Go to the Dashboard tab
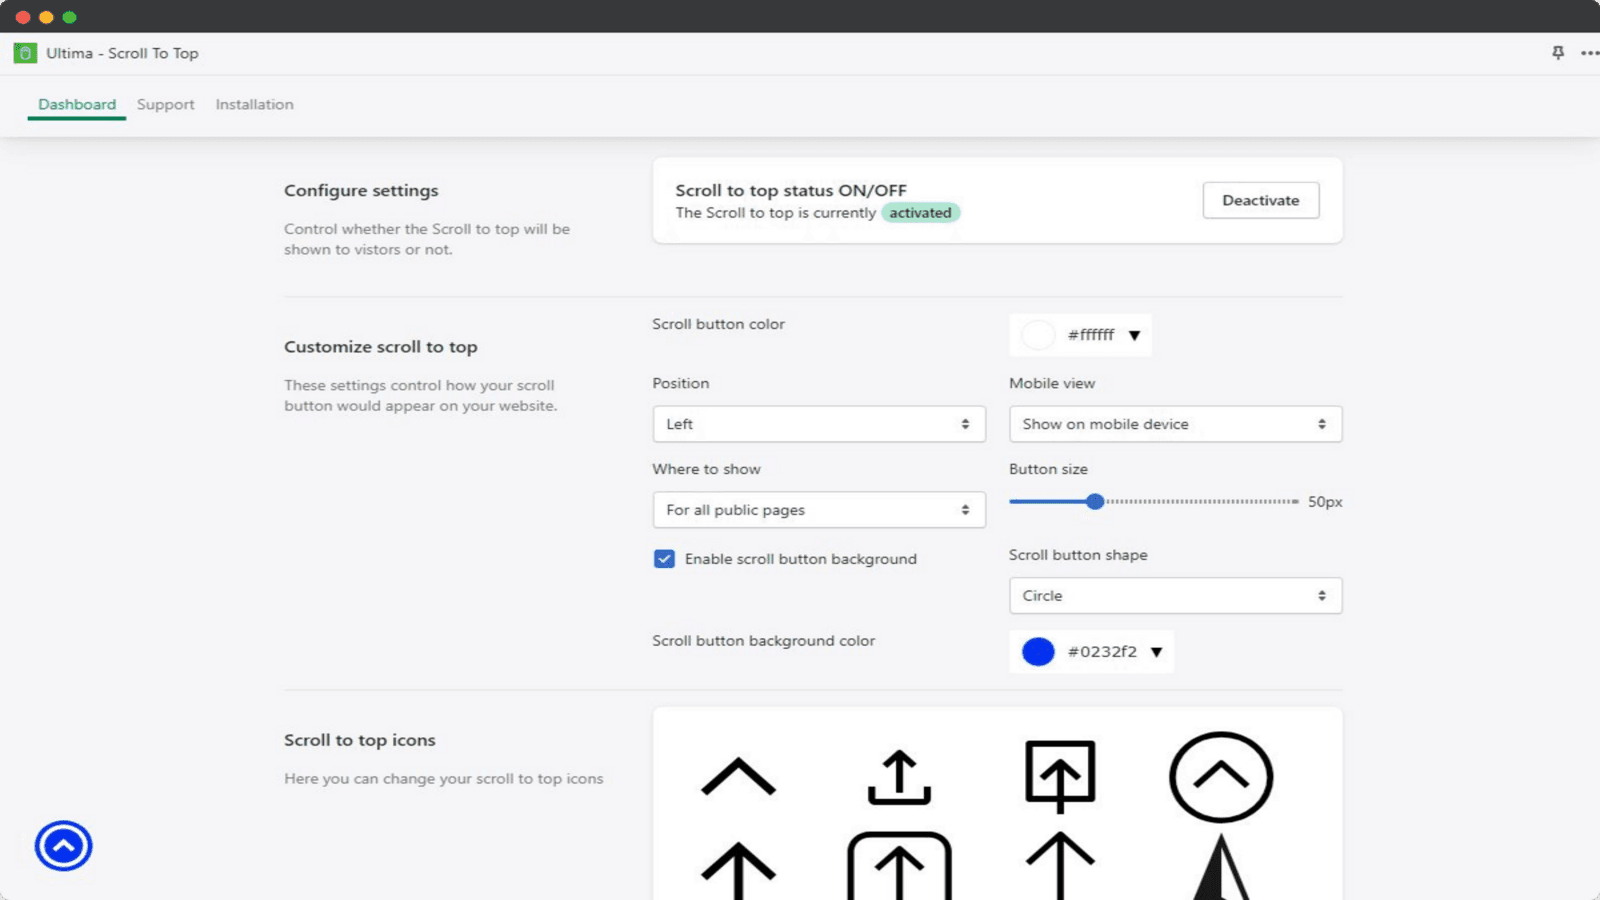This screenshot has width=1600, height=900. coord(77,104)
